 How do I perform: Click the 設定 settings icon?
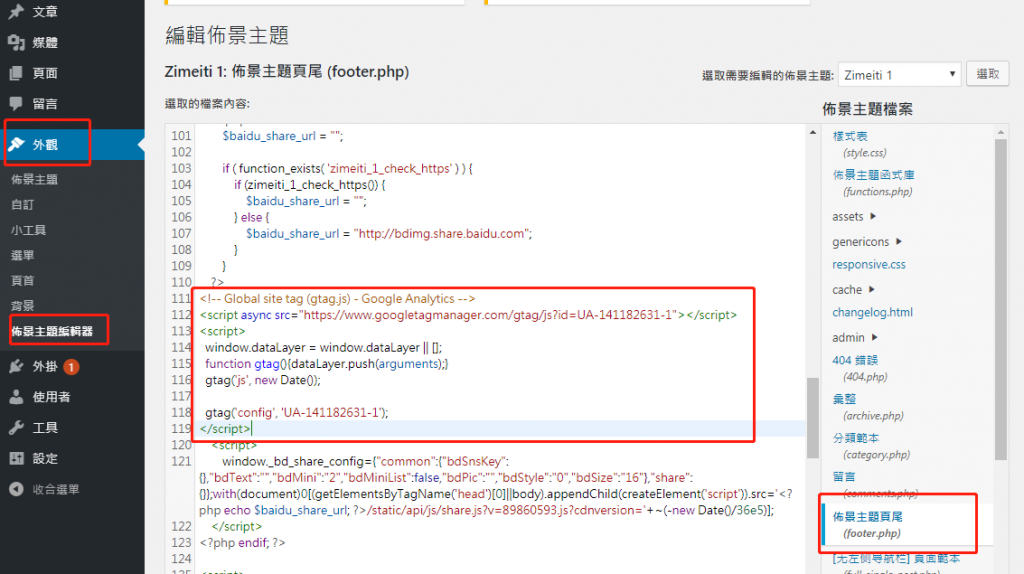coord(16,458)
